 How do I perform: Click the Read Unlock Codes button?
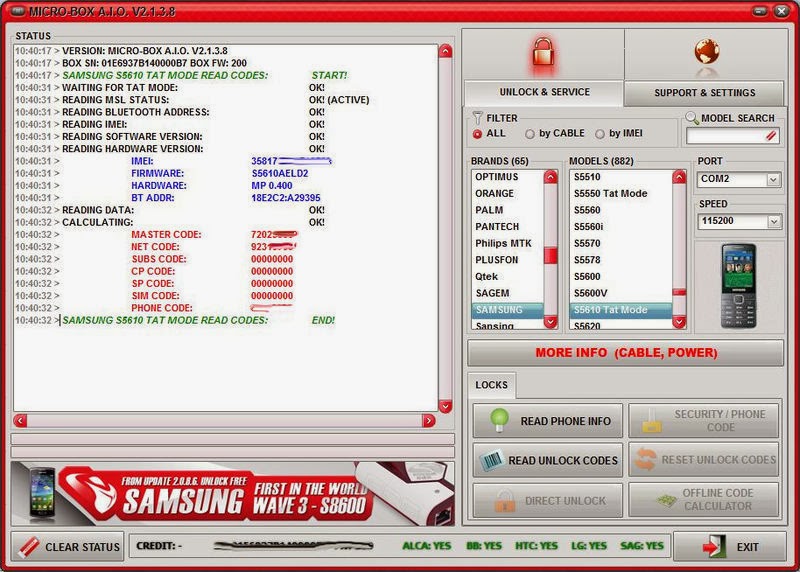tap(548, 460)
